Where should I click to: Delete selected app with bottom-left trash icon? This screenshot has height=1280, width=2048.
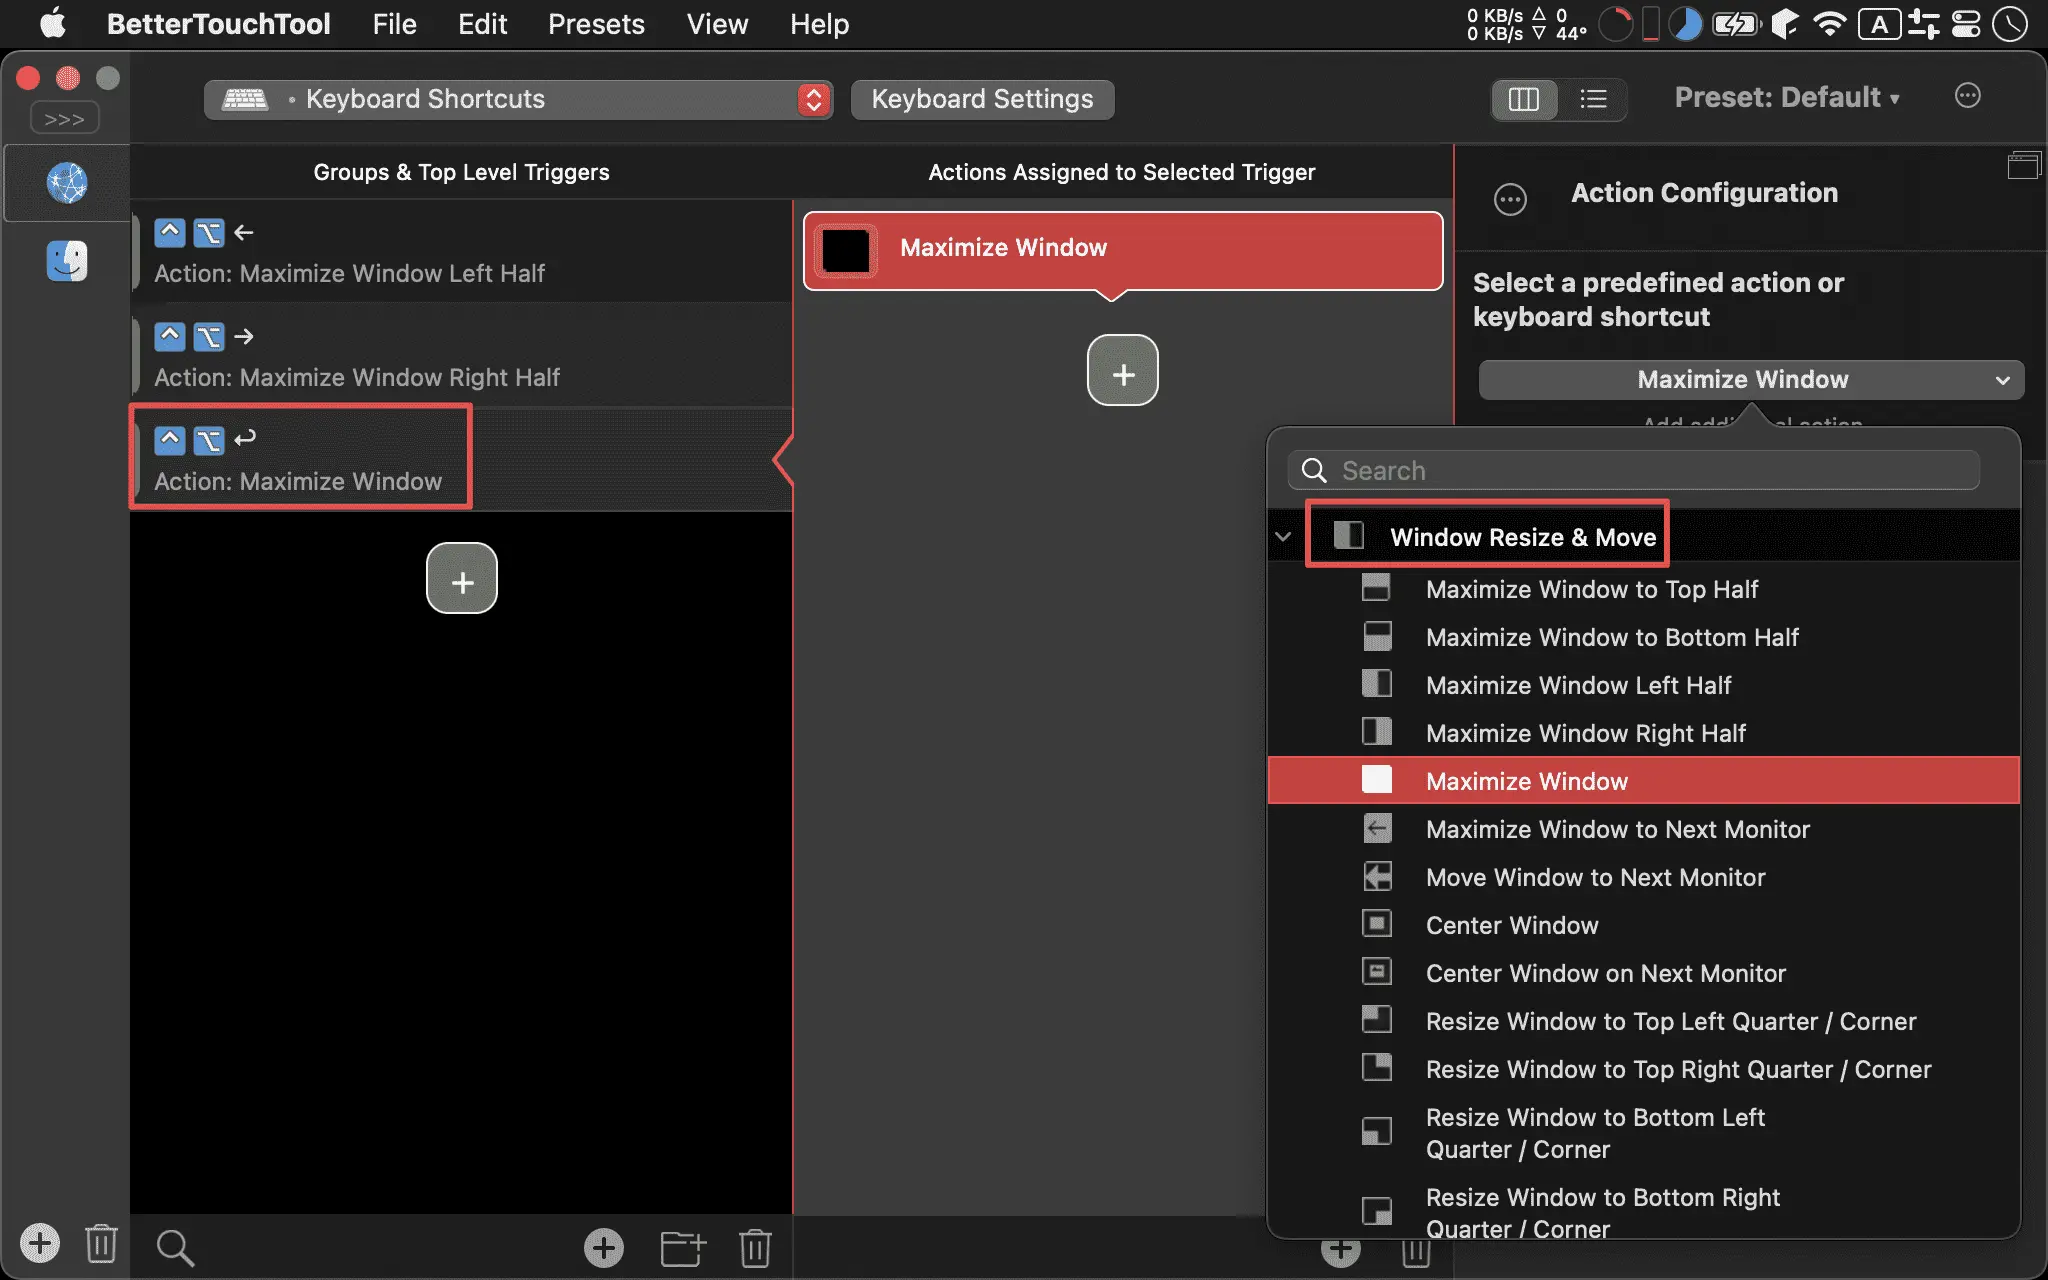click(101, 1243)
